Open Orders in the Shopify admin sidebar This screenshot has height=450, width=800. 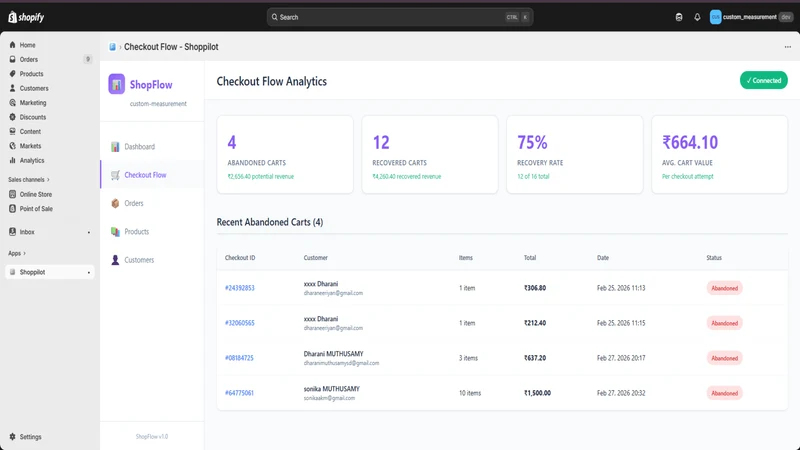[x=29, y=59]
